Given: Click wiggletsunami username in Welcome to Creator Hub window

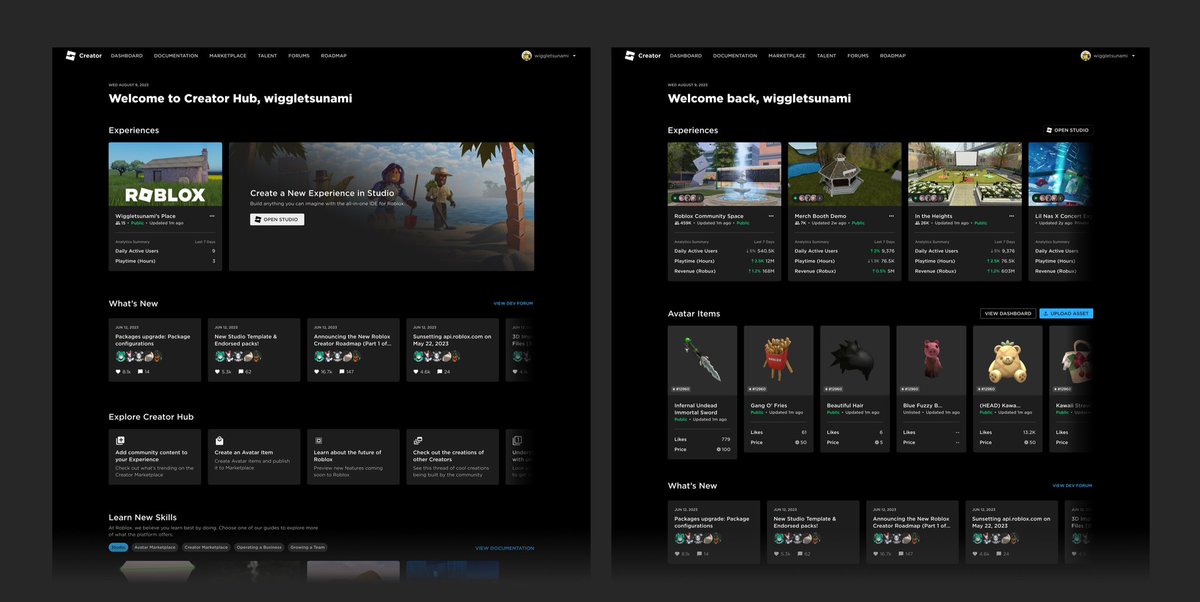Looking at the screenshot, I should point(551,56).
